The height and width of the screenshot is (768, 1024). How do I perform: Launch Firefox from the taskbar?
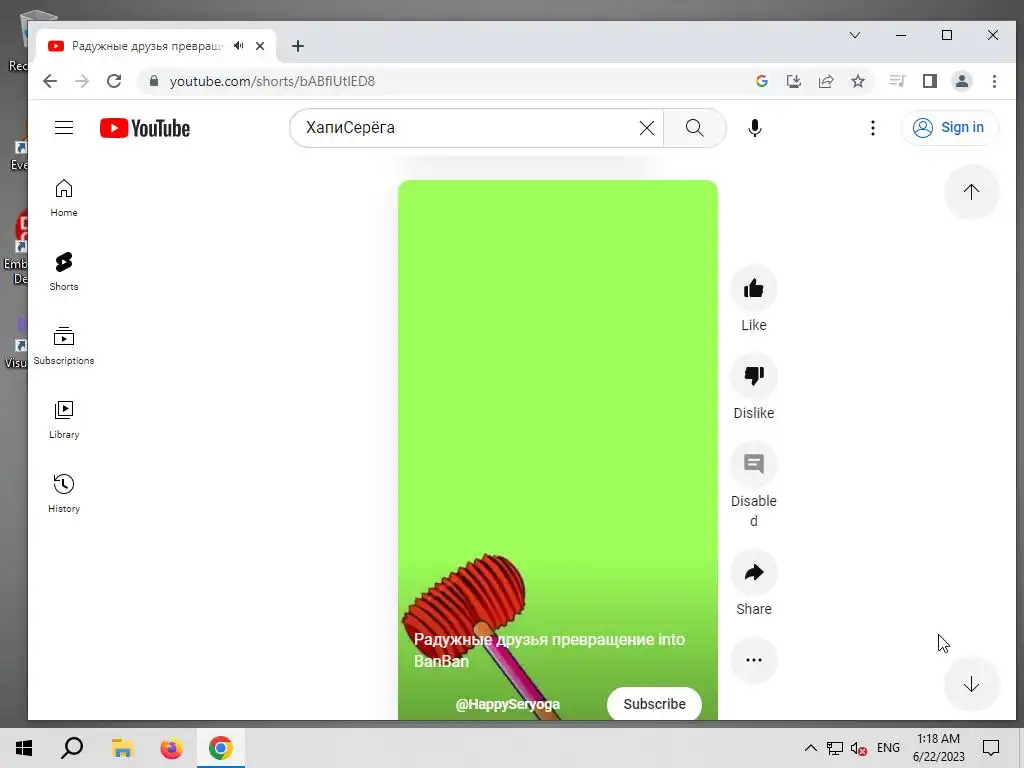coord(171,748)
